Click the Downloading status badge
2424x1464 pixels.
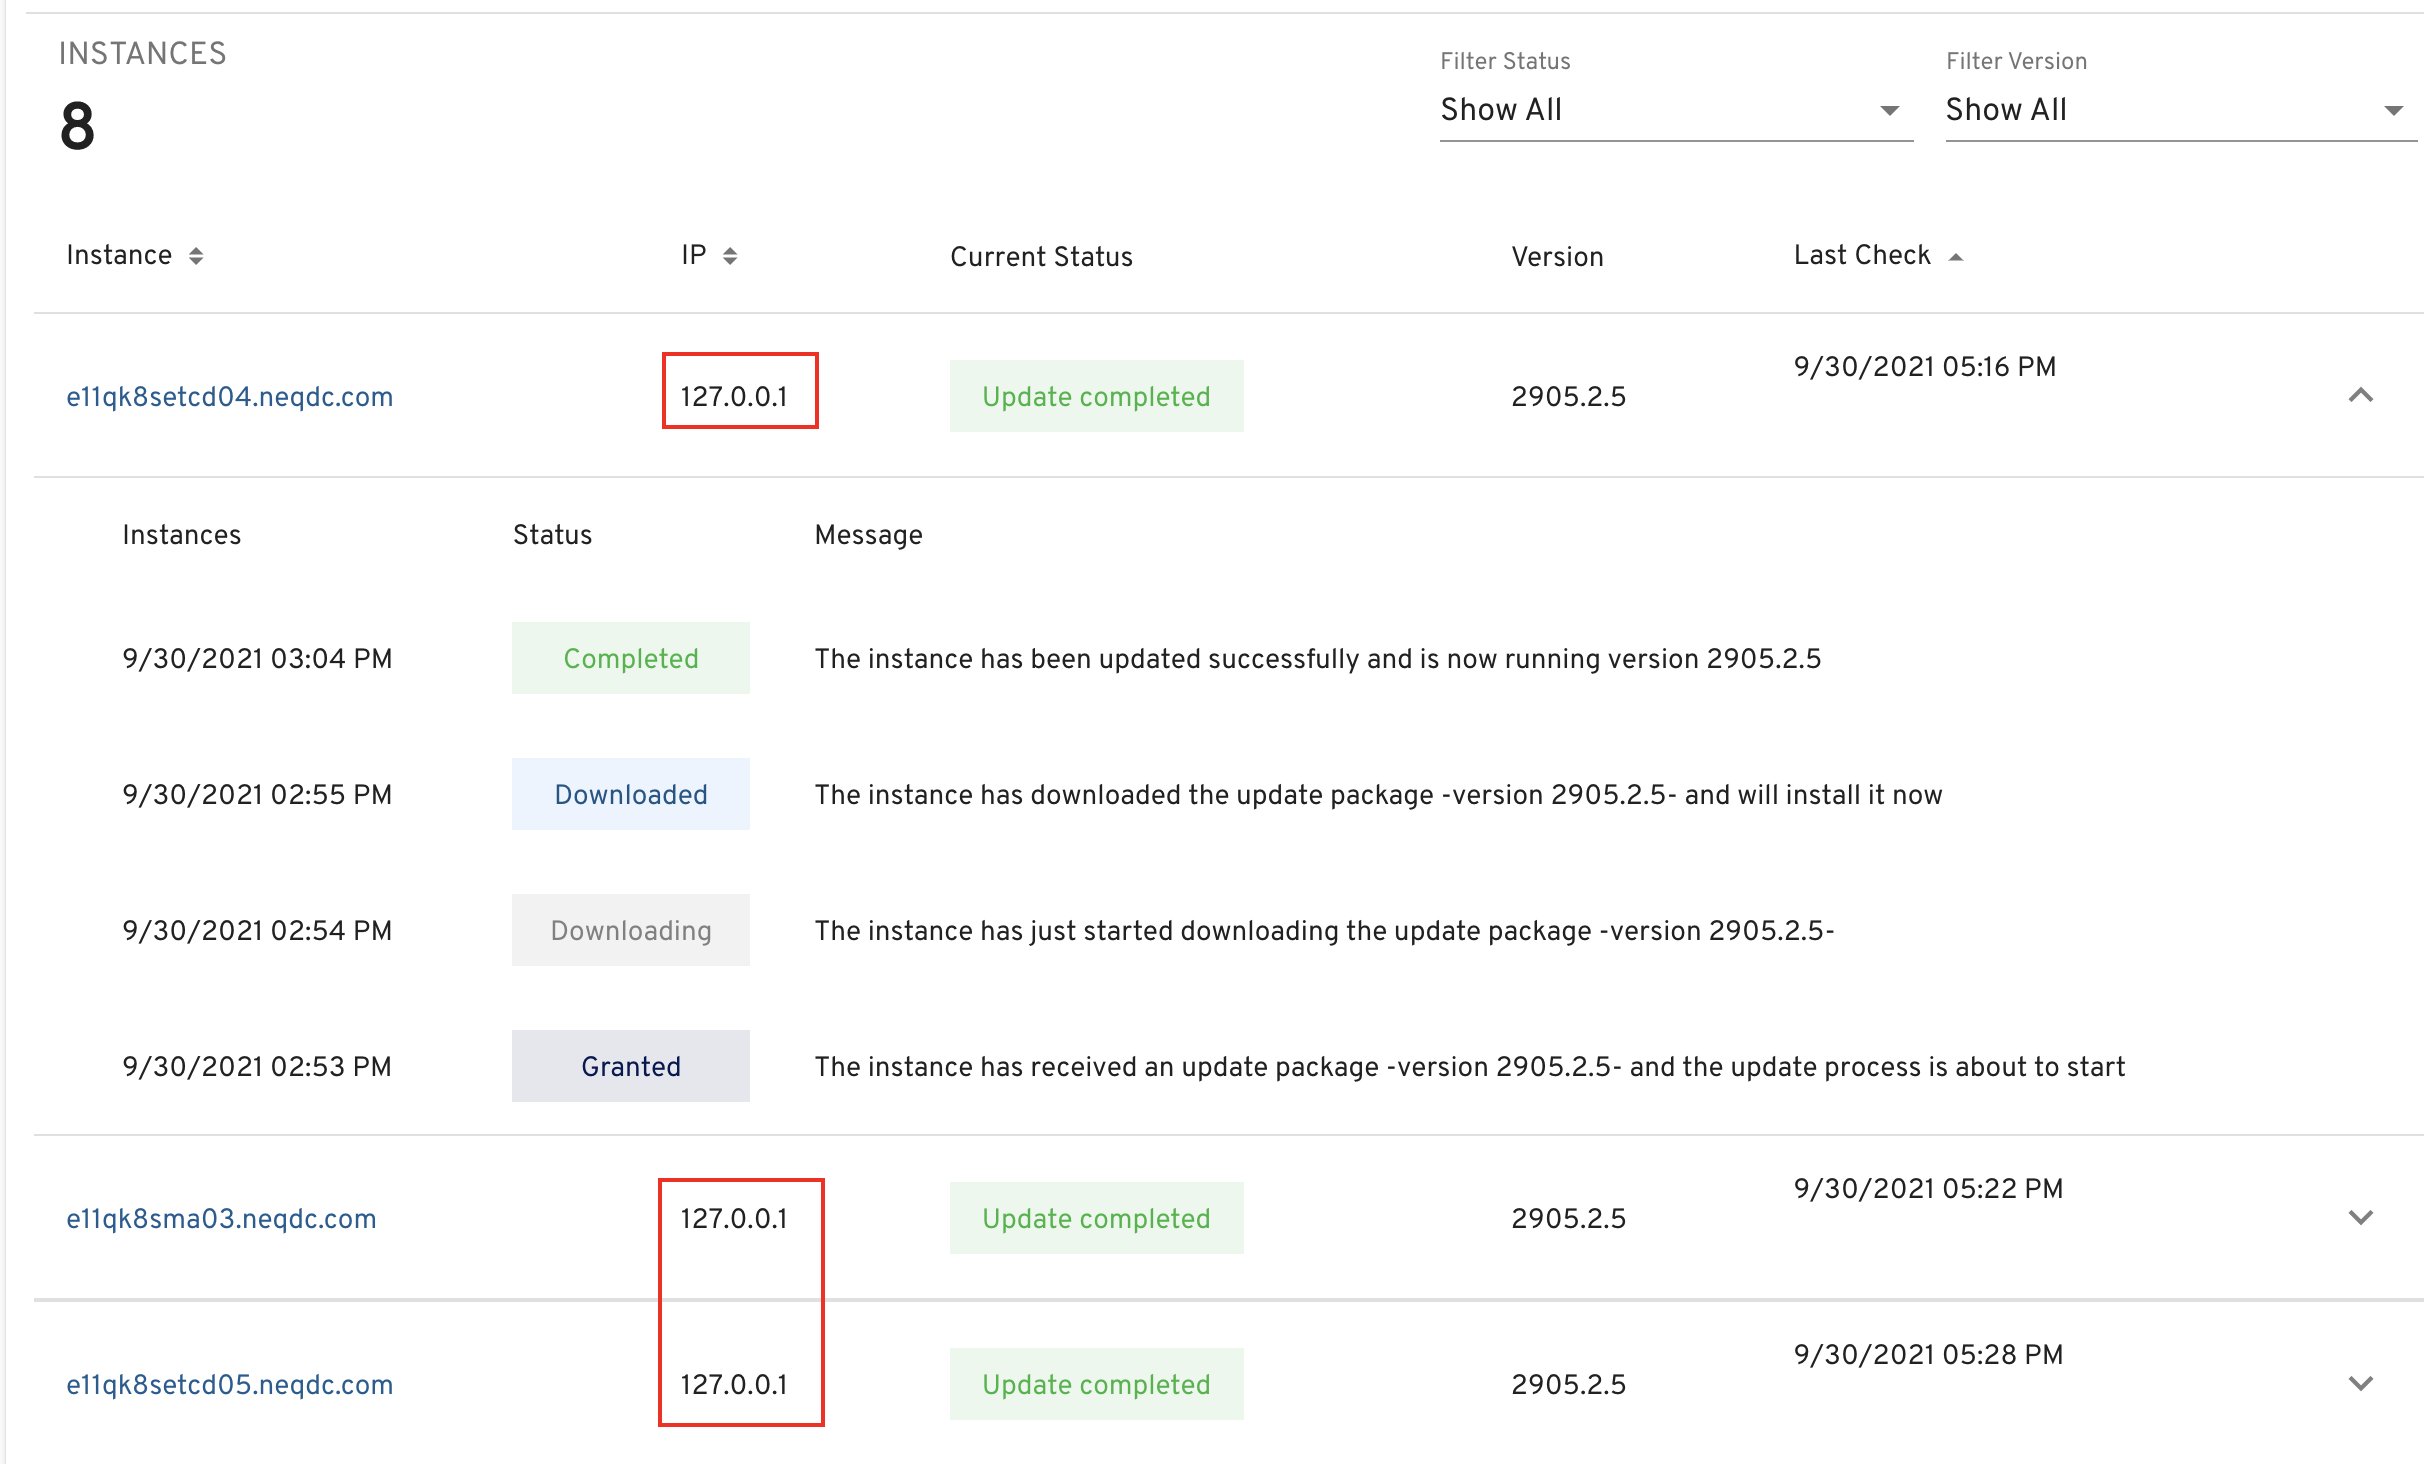630,930
